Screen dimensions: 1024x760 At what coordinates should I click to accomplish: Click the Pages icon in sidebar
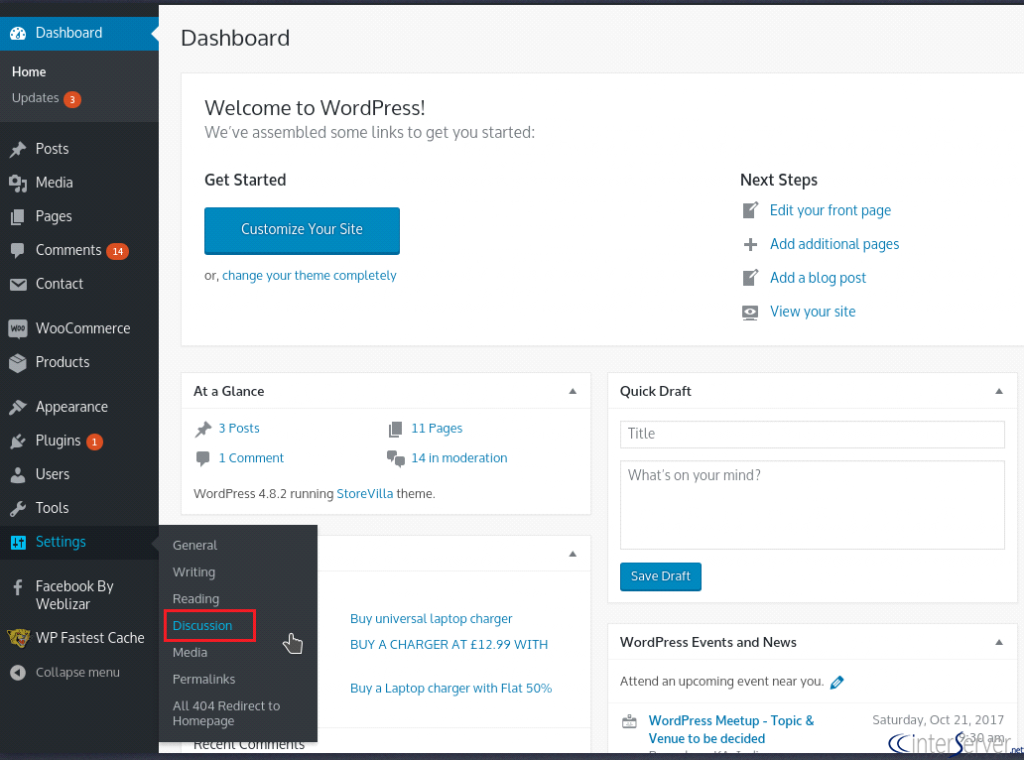click(x=18, y=217)
